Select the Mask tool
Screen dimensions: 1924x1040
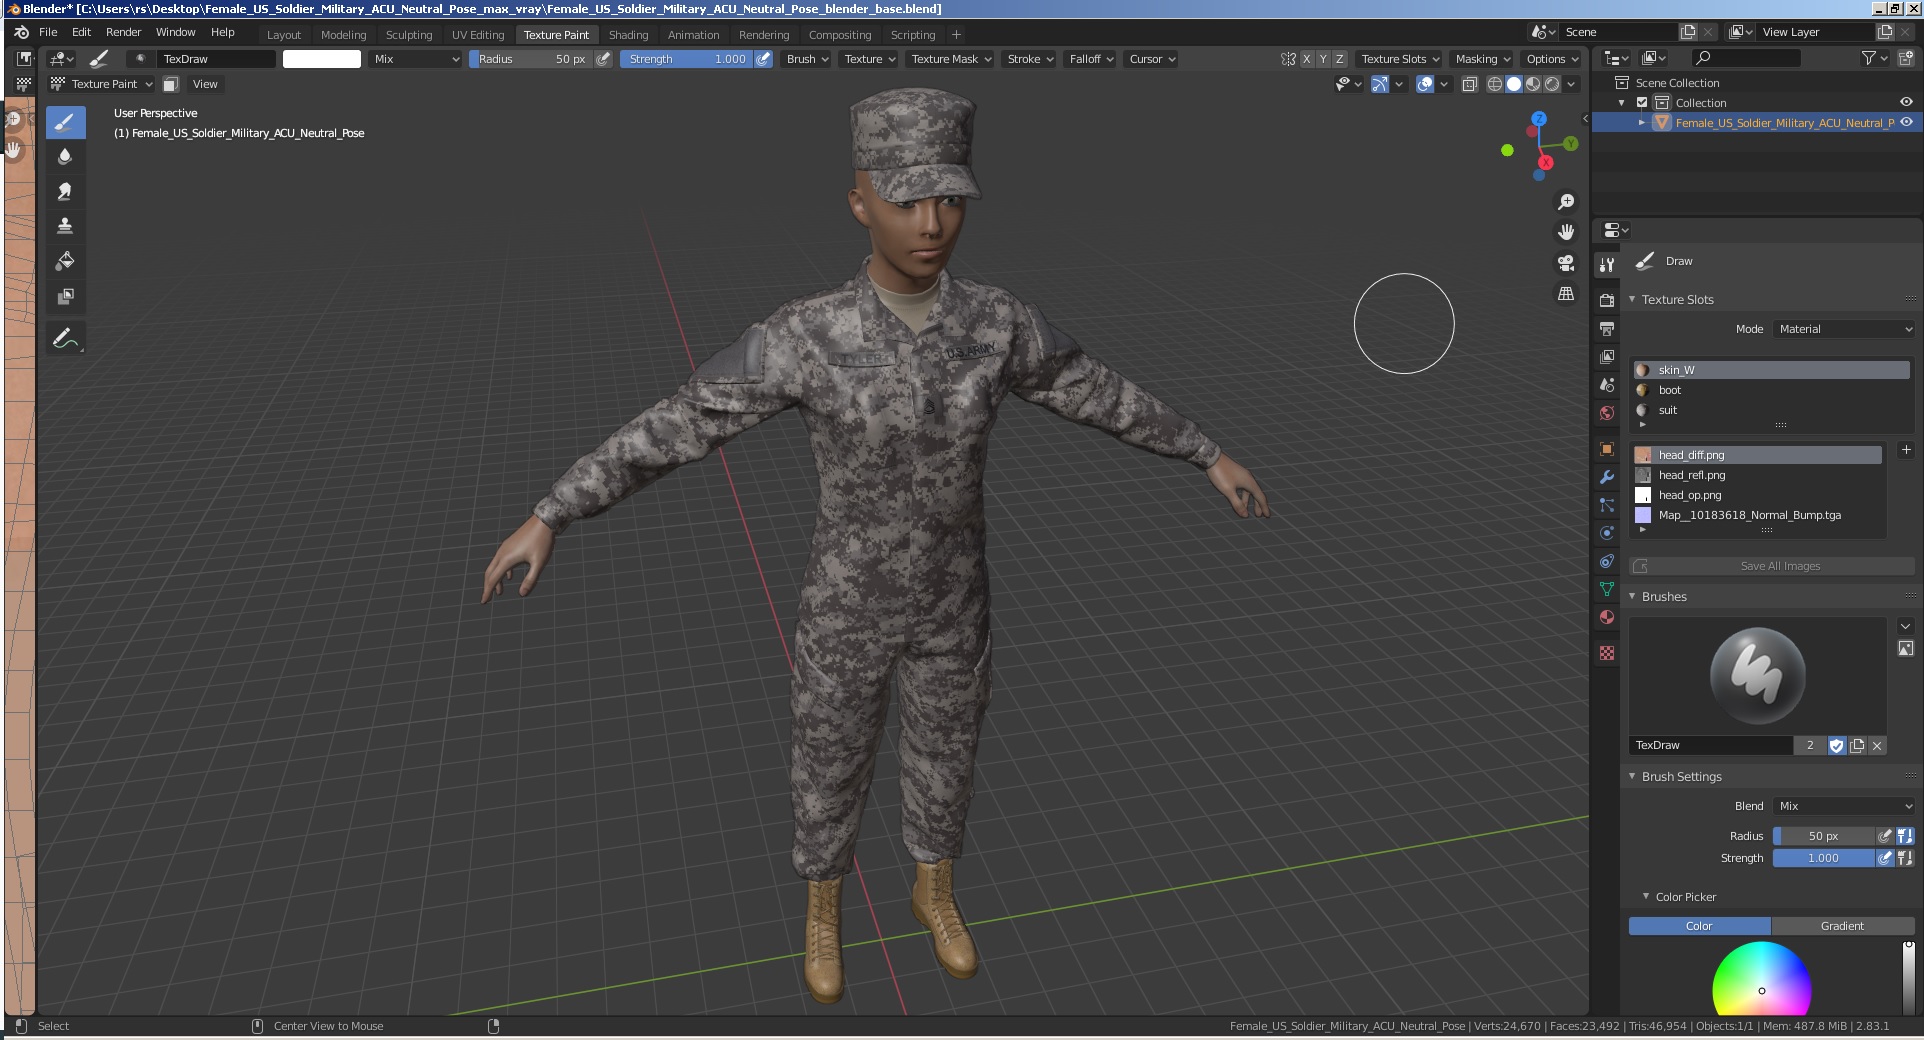click(65, 297)
